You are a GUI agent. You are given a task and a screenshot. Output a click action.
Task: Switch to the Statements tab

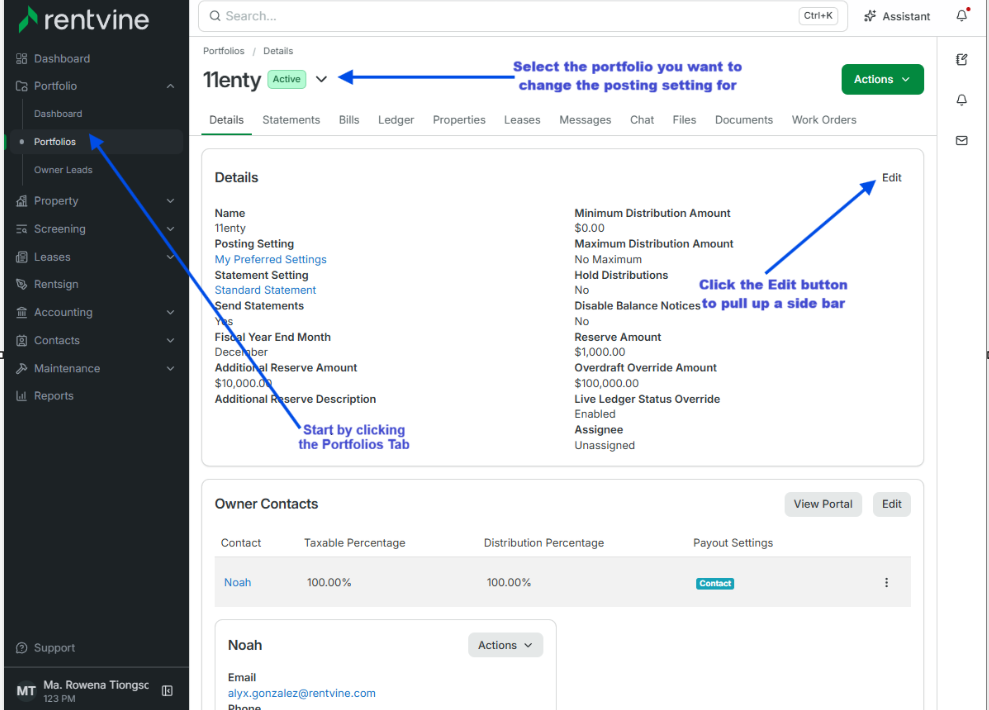291,120
